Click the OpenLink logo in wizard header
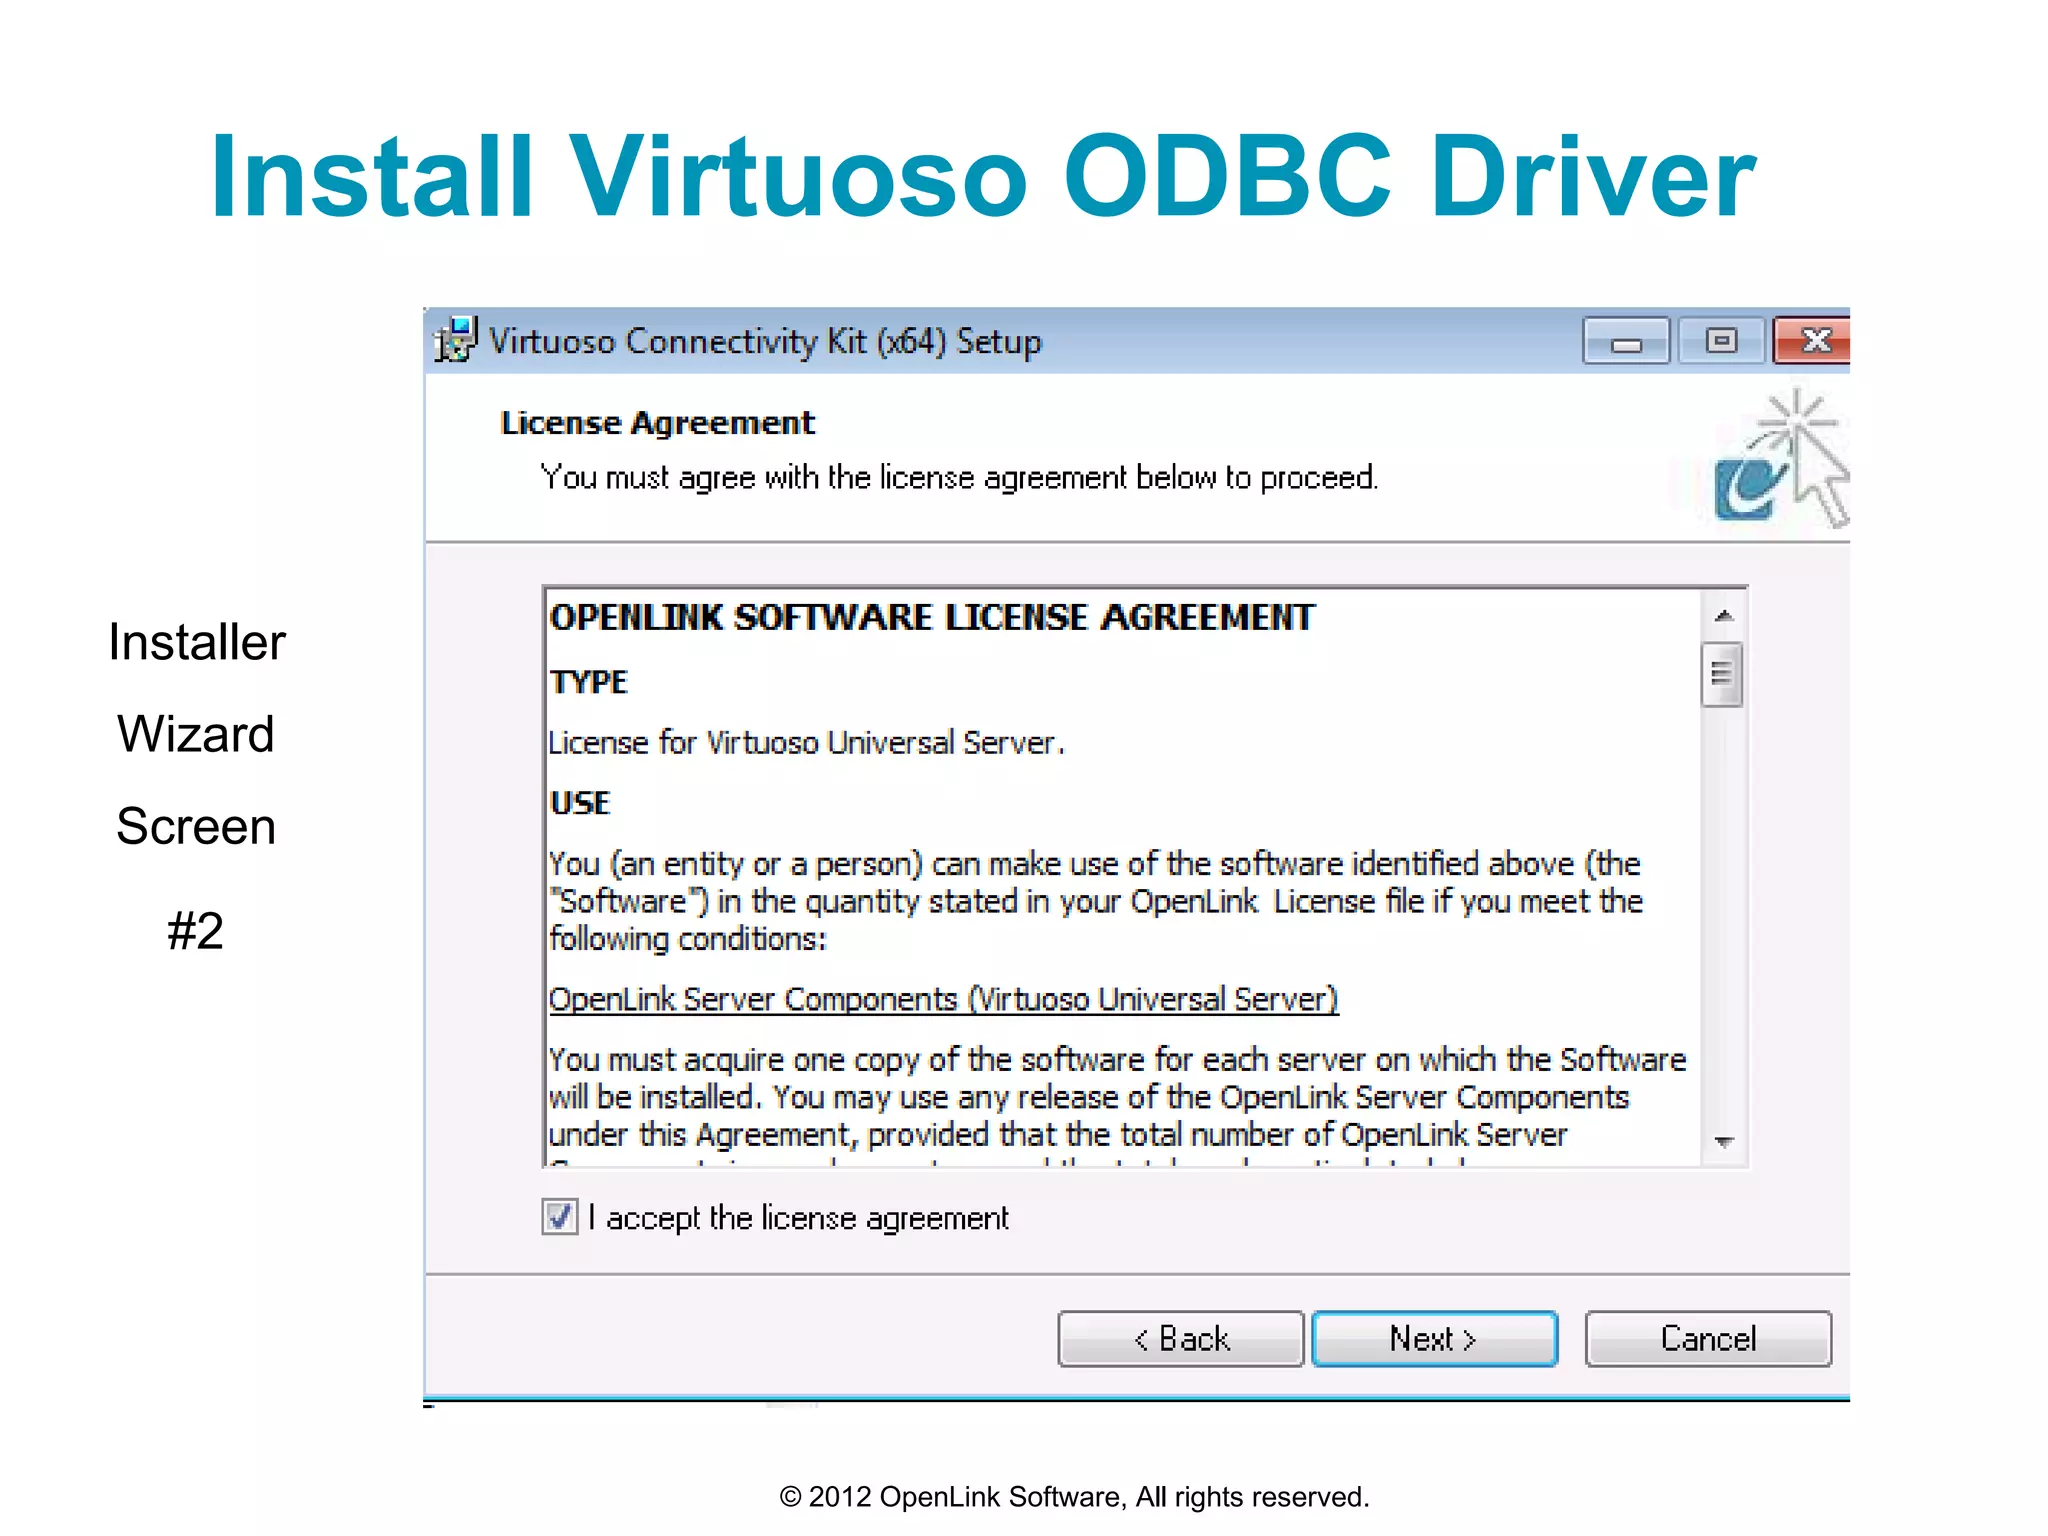Image resolution: width=2048 pixels, height=1536 pixels. coord(1780,458)
